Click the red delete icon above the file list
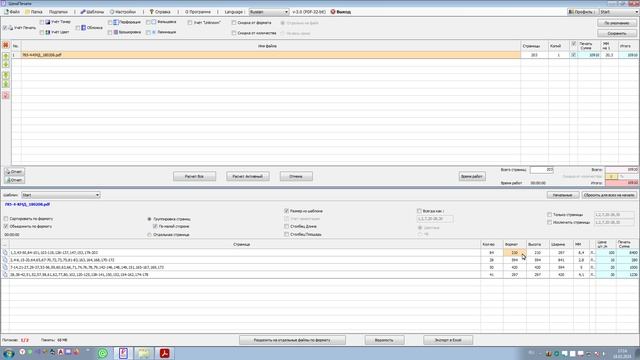The width and height of the screenshot is (640, 360). click(x=6, y=45)
